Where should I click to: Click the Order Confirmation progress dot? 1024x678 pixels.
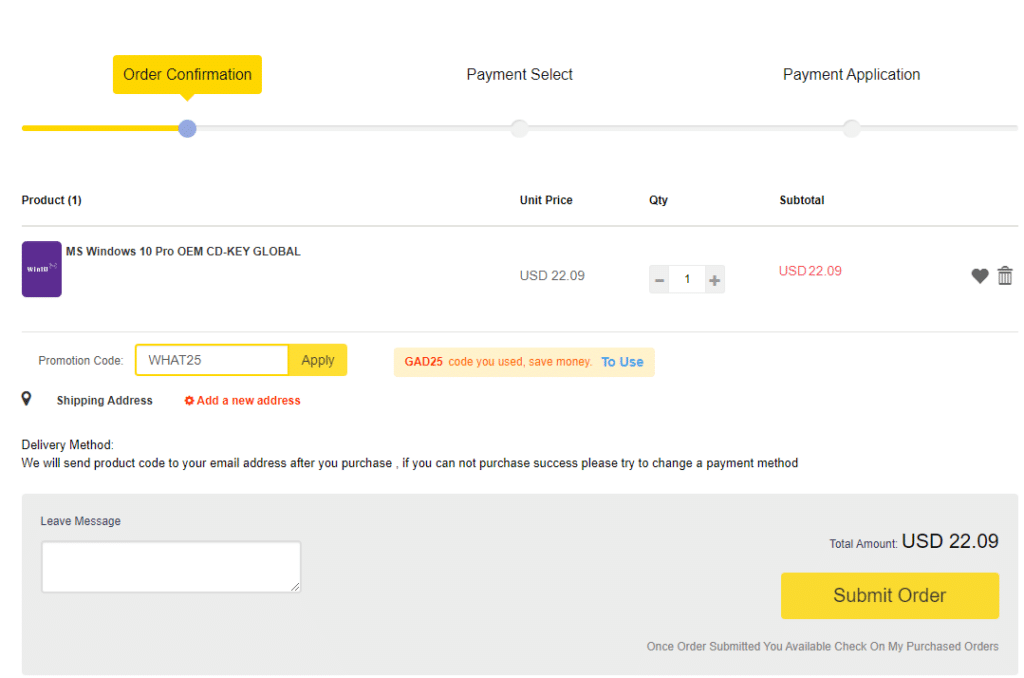click(187, 129)
